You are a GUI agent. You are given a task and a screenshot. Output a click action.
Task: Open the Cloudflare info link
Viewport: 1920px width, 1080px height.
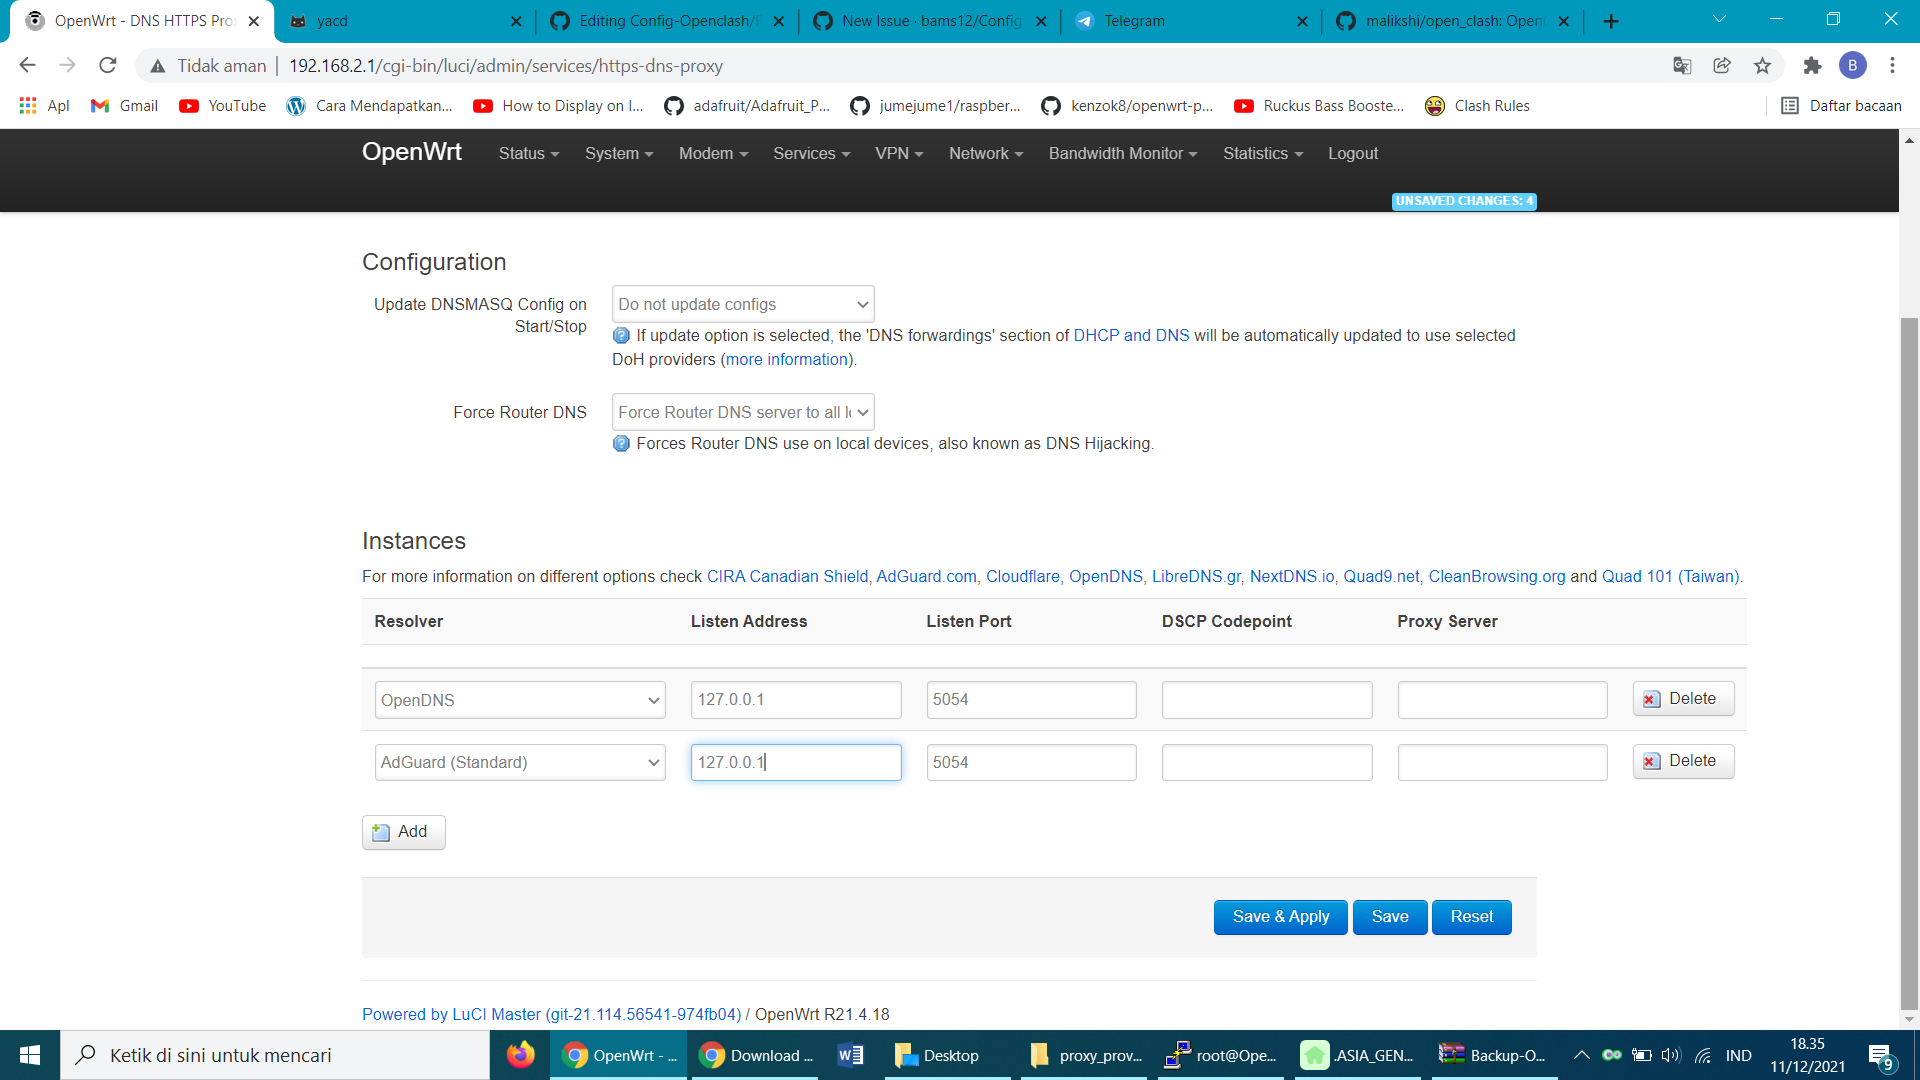click(x=1023, y=577)
